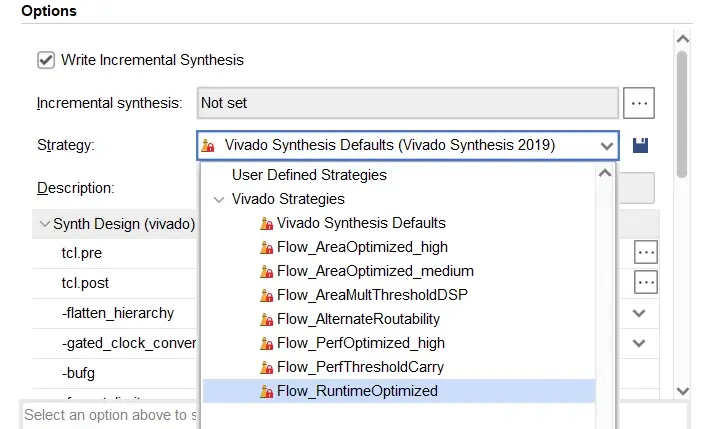Collapse the Vivado Strategies group
The image size is (704, 429).
tap(219, 199)
